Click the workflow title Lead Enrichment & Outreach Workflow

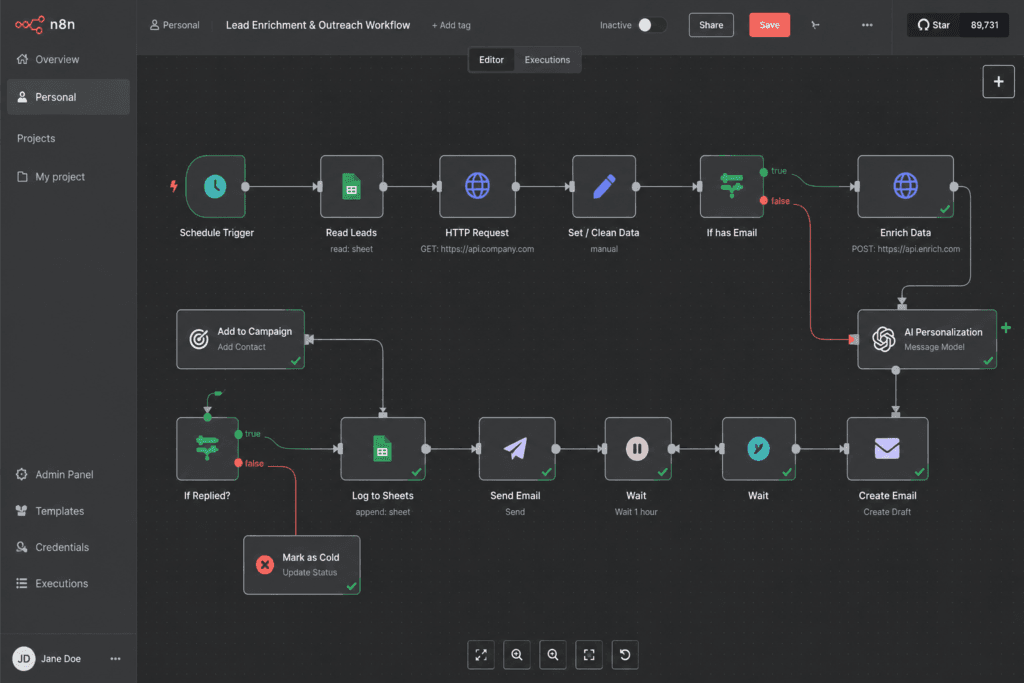click(x=318, y=25)
